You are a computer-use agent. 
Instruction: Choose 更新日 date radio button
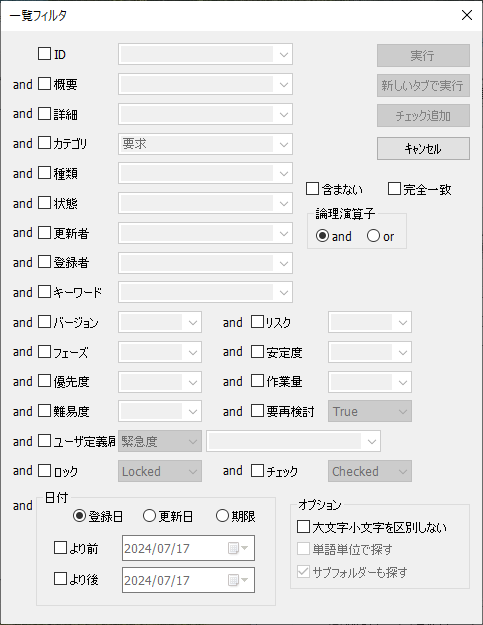pyautogui.click(x=149, y=516)
